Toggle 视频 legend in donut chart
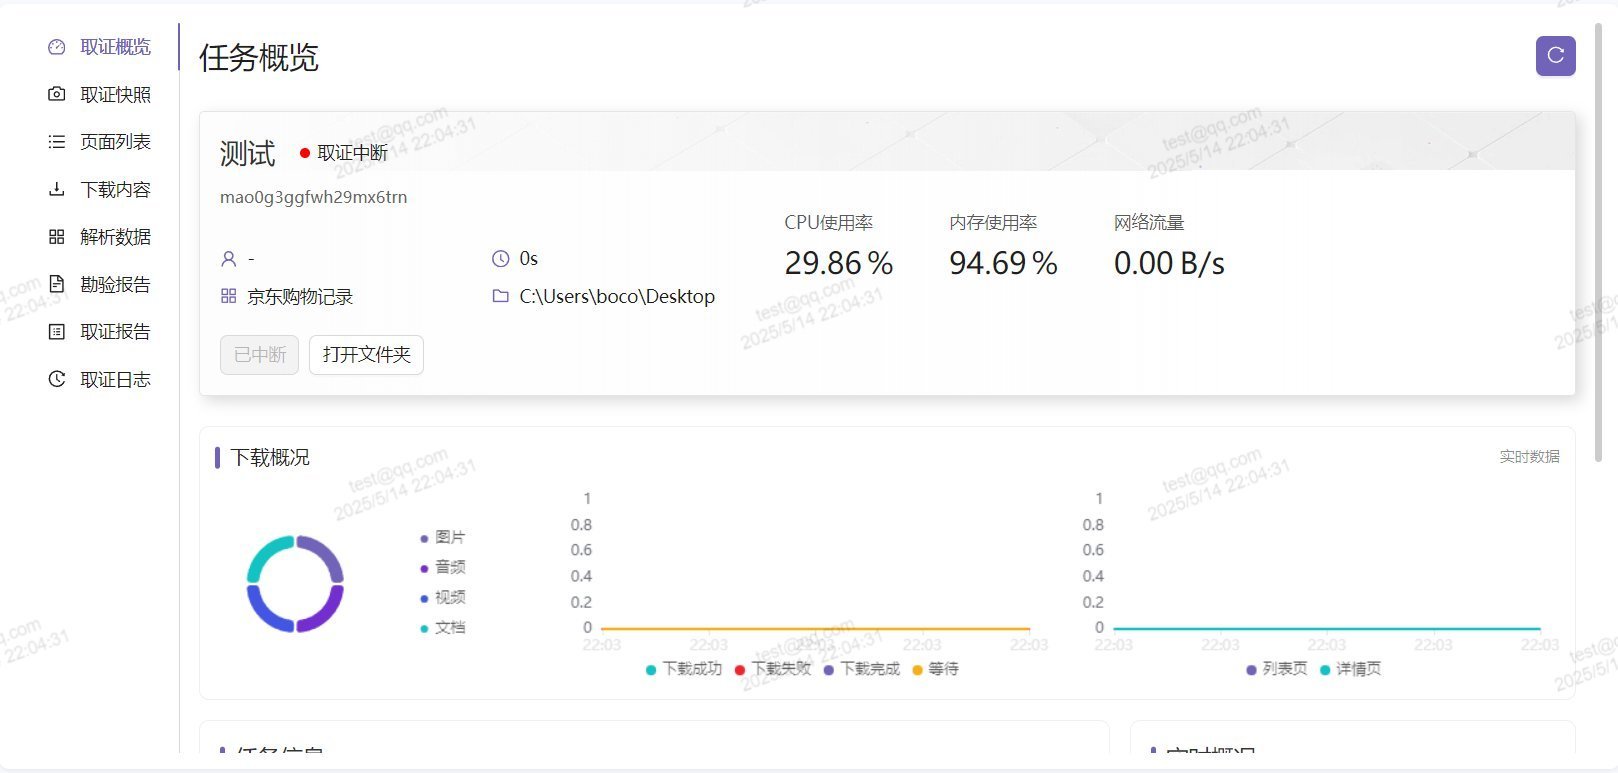Image resolution: width=1618 pixels, height=773 pixels. [x=443, y=598]
